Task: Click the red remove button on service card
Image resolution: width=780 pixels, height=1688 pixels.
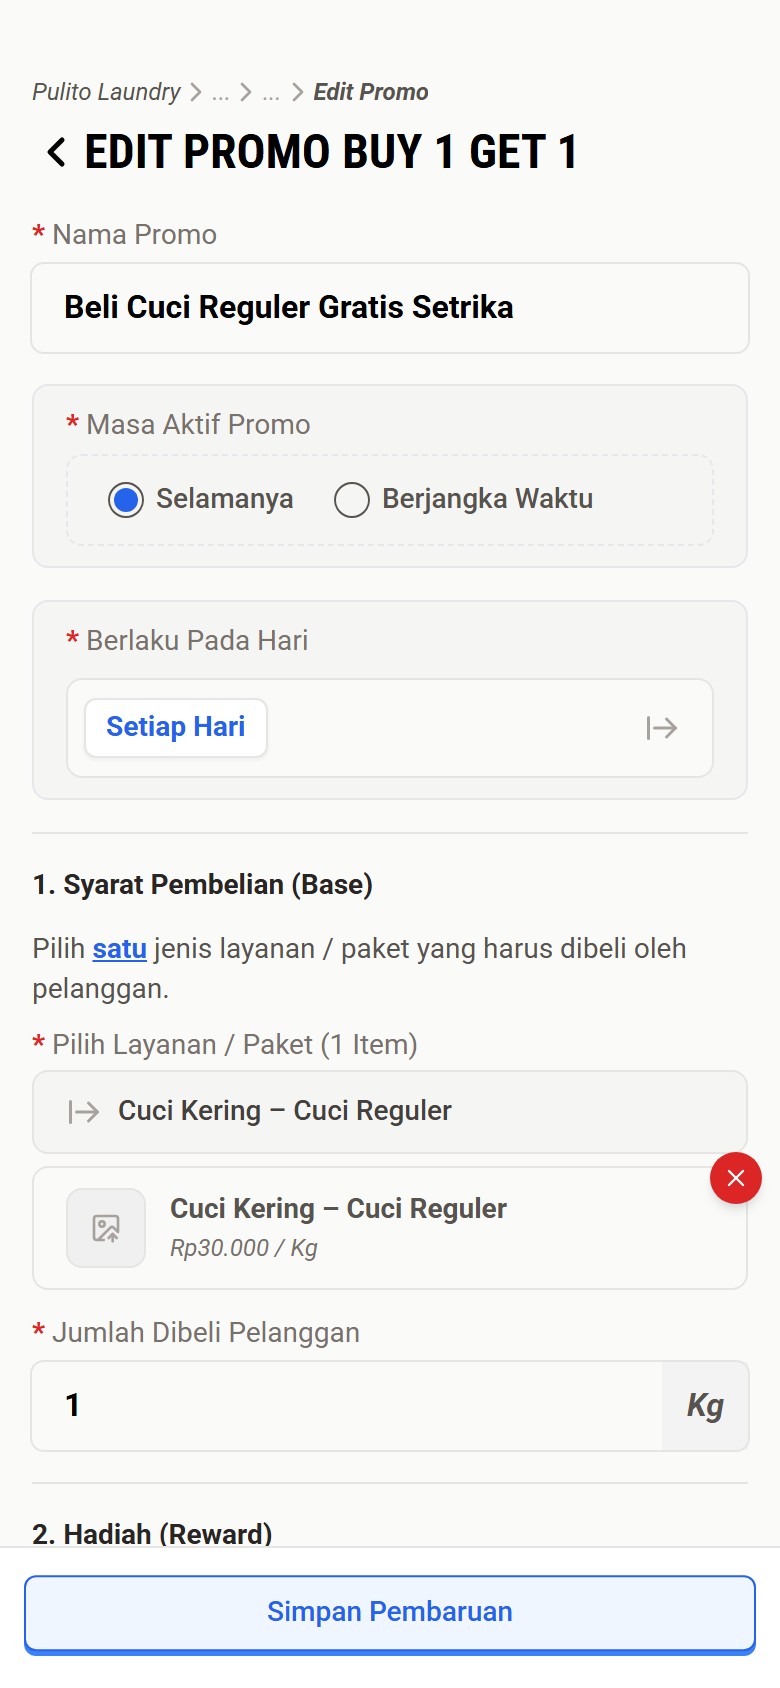Action: coord(736,1178)
